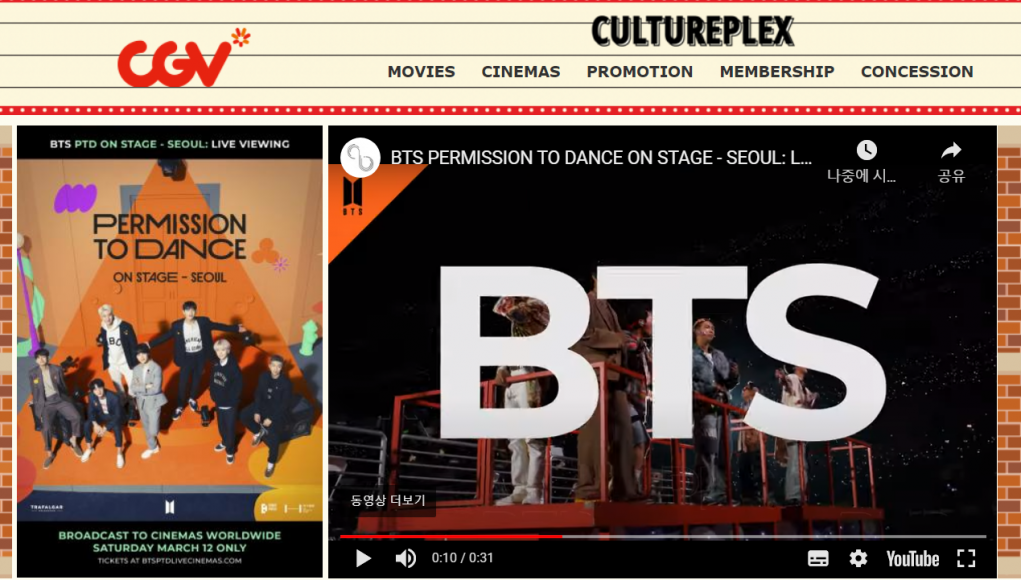Click the channel avatar icon in video
This screenshot has height=580, width=1021.
point(360,158)
